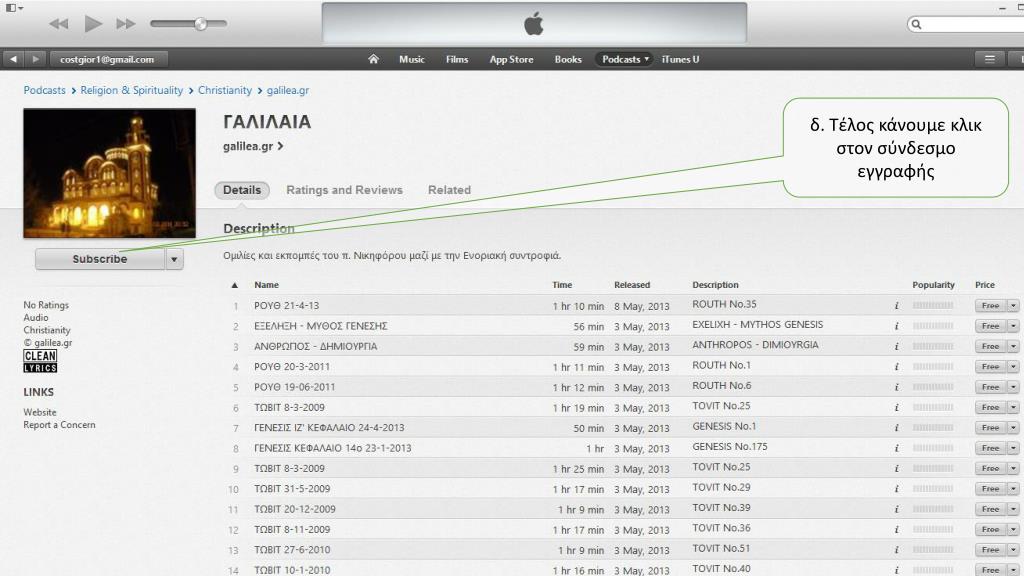1024x576 pixels.
Task: Show info for ΑΝΘΡΩΠΟΣ - ΔΗΜΙΟΥΡΓΙΑ episode
Action: (x=897, y=346)
